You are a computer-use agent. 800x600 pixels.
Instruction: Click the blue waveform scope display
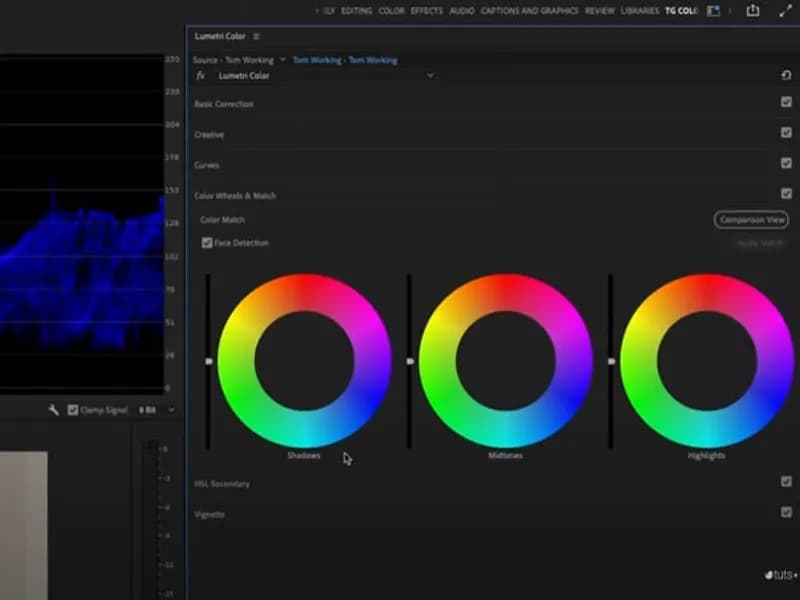(82, 224)
